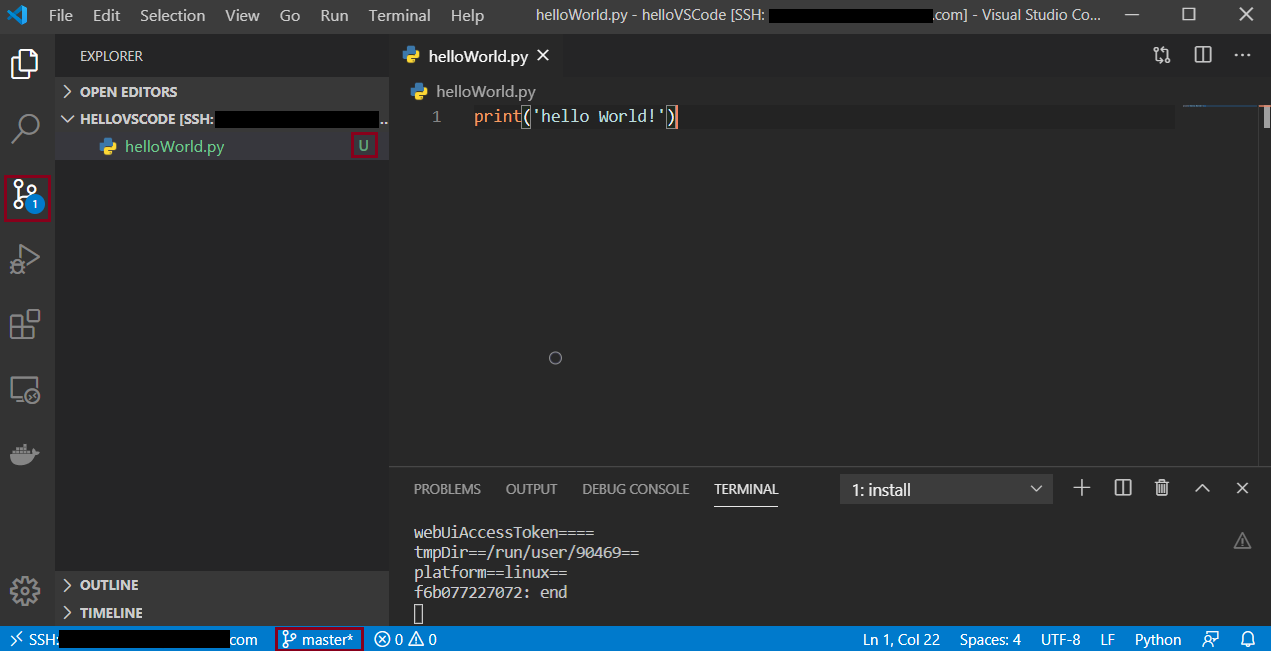Open the Extensions view
1271x651 pixels.
pyautogui.click(x=26, y=324)
